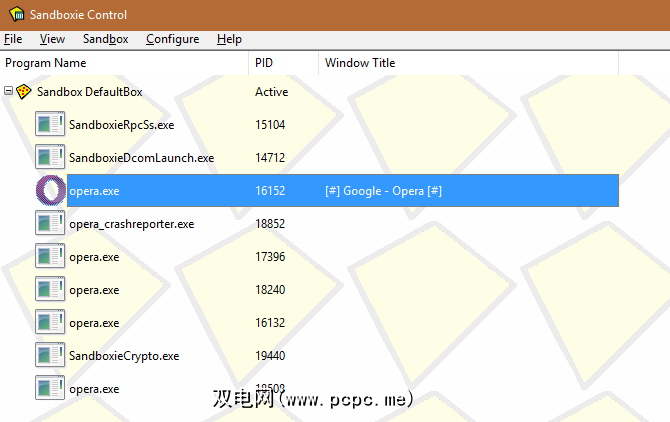Click the icon of opera.exe PID 17396
Screen dimensions: 670x422
point(50,256)
